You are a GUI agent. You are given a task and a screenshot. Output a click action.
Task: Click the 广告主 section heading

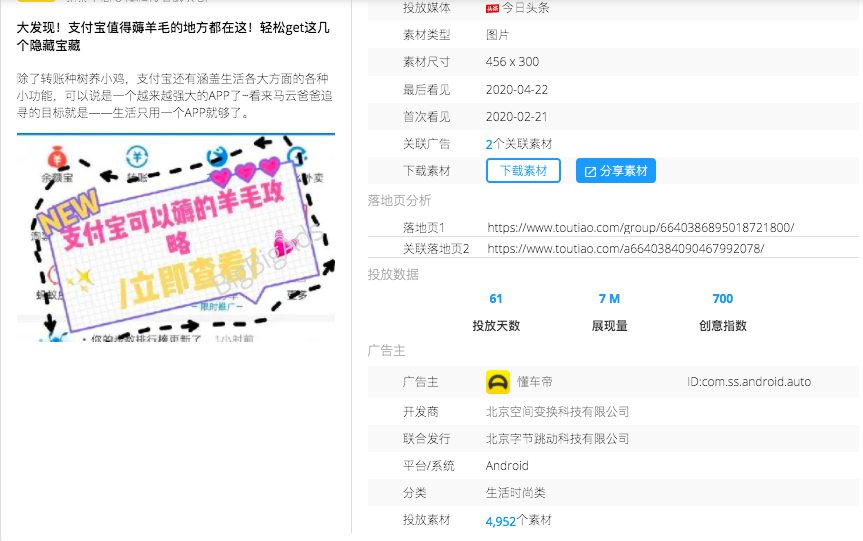[386, 351]
